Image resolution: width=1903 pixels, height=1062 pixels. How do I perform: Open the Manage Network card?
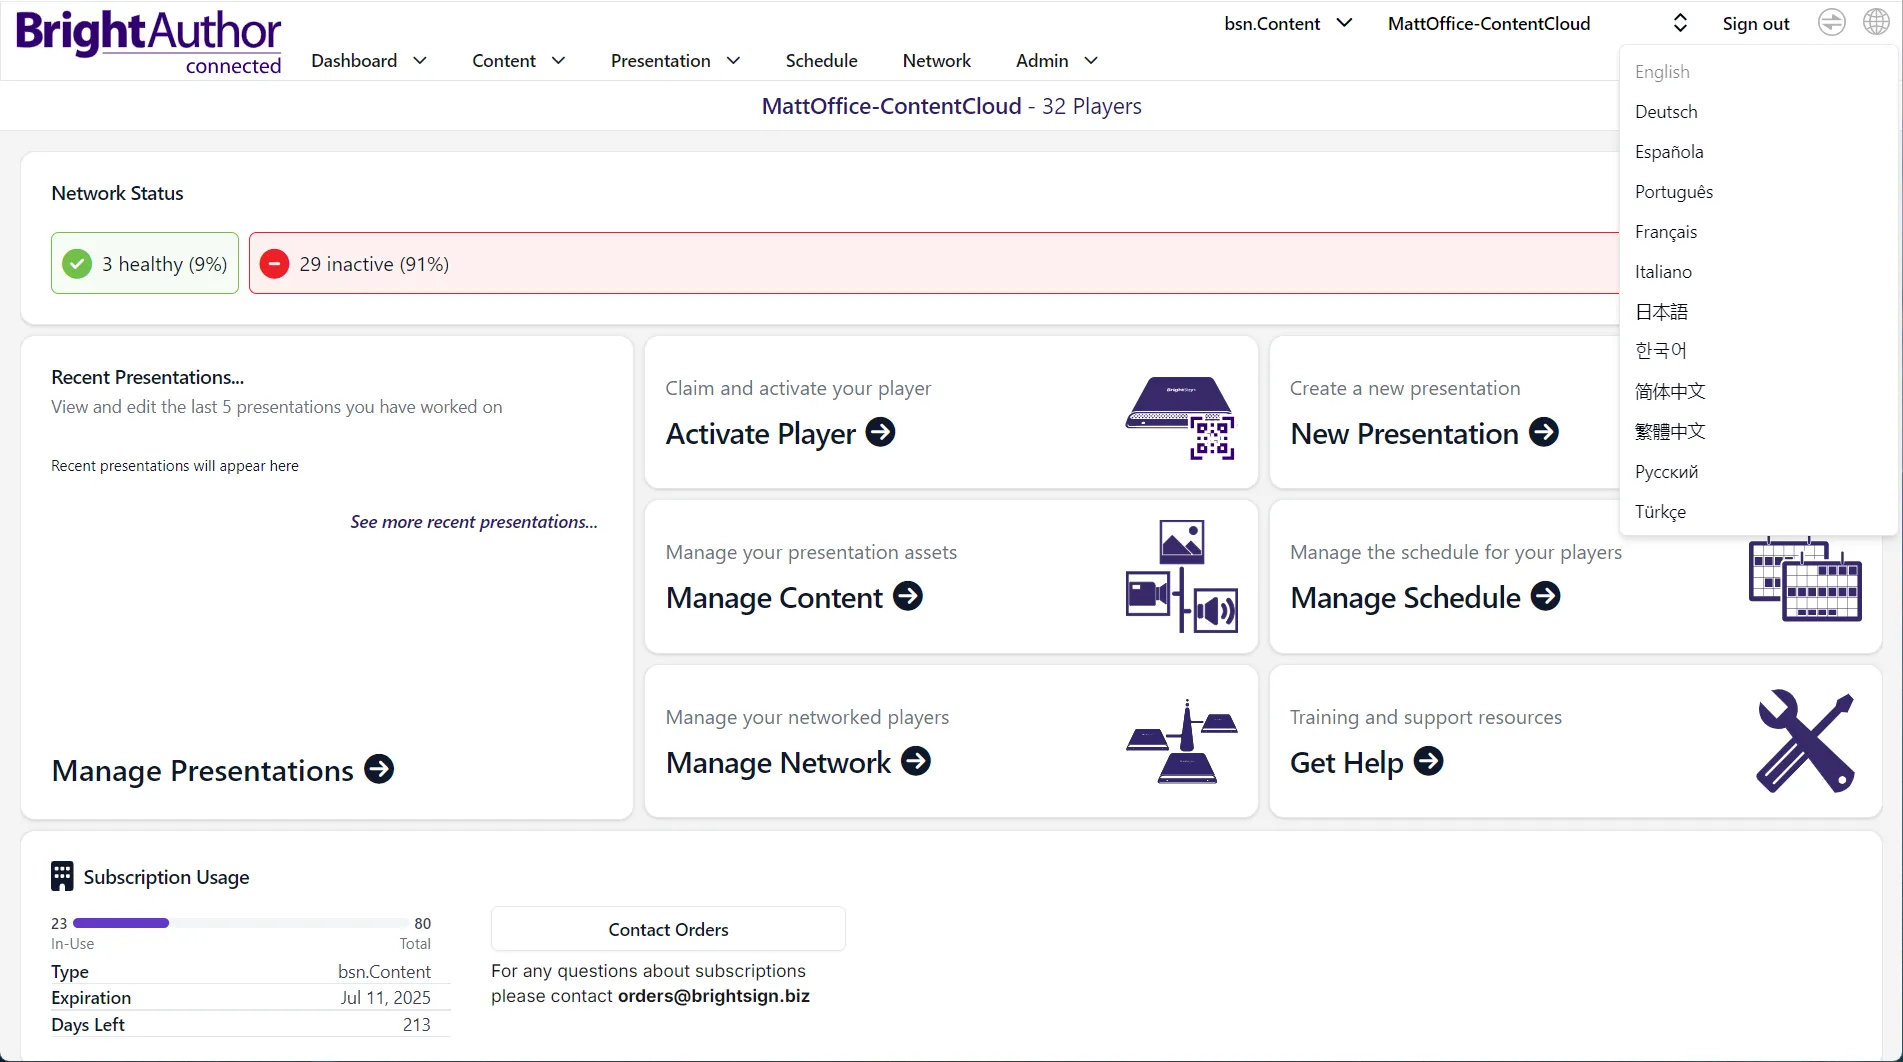[951, 741]
